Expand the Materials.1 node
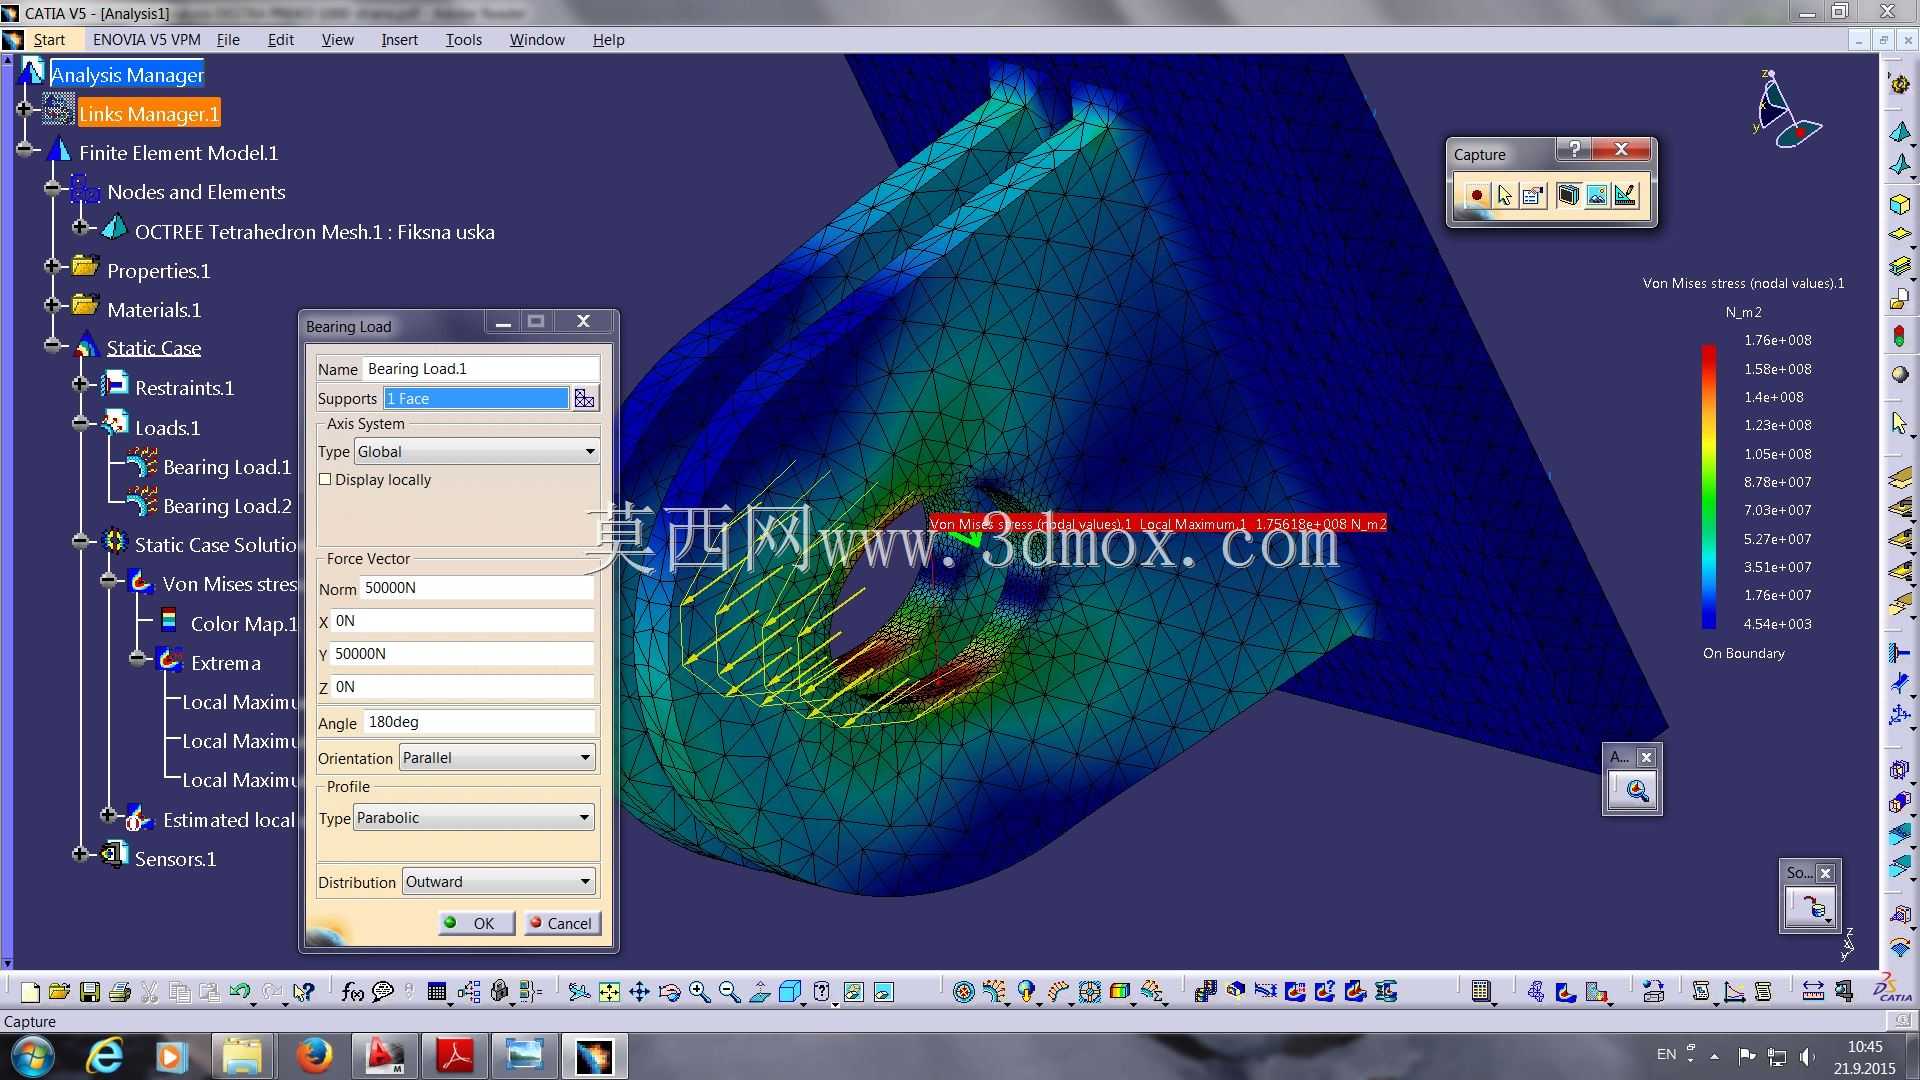1920x1080 pixels. 53,305
